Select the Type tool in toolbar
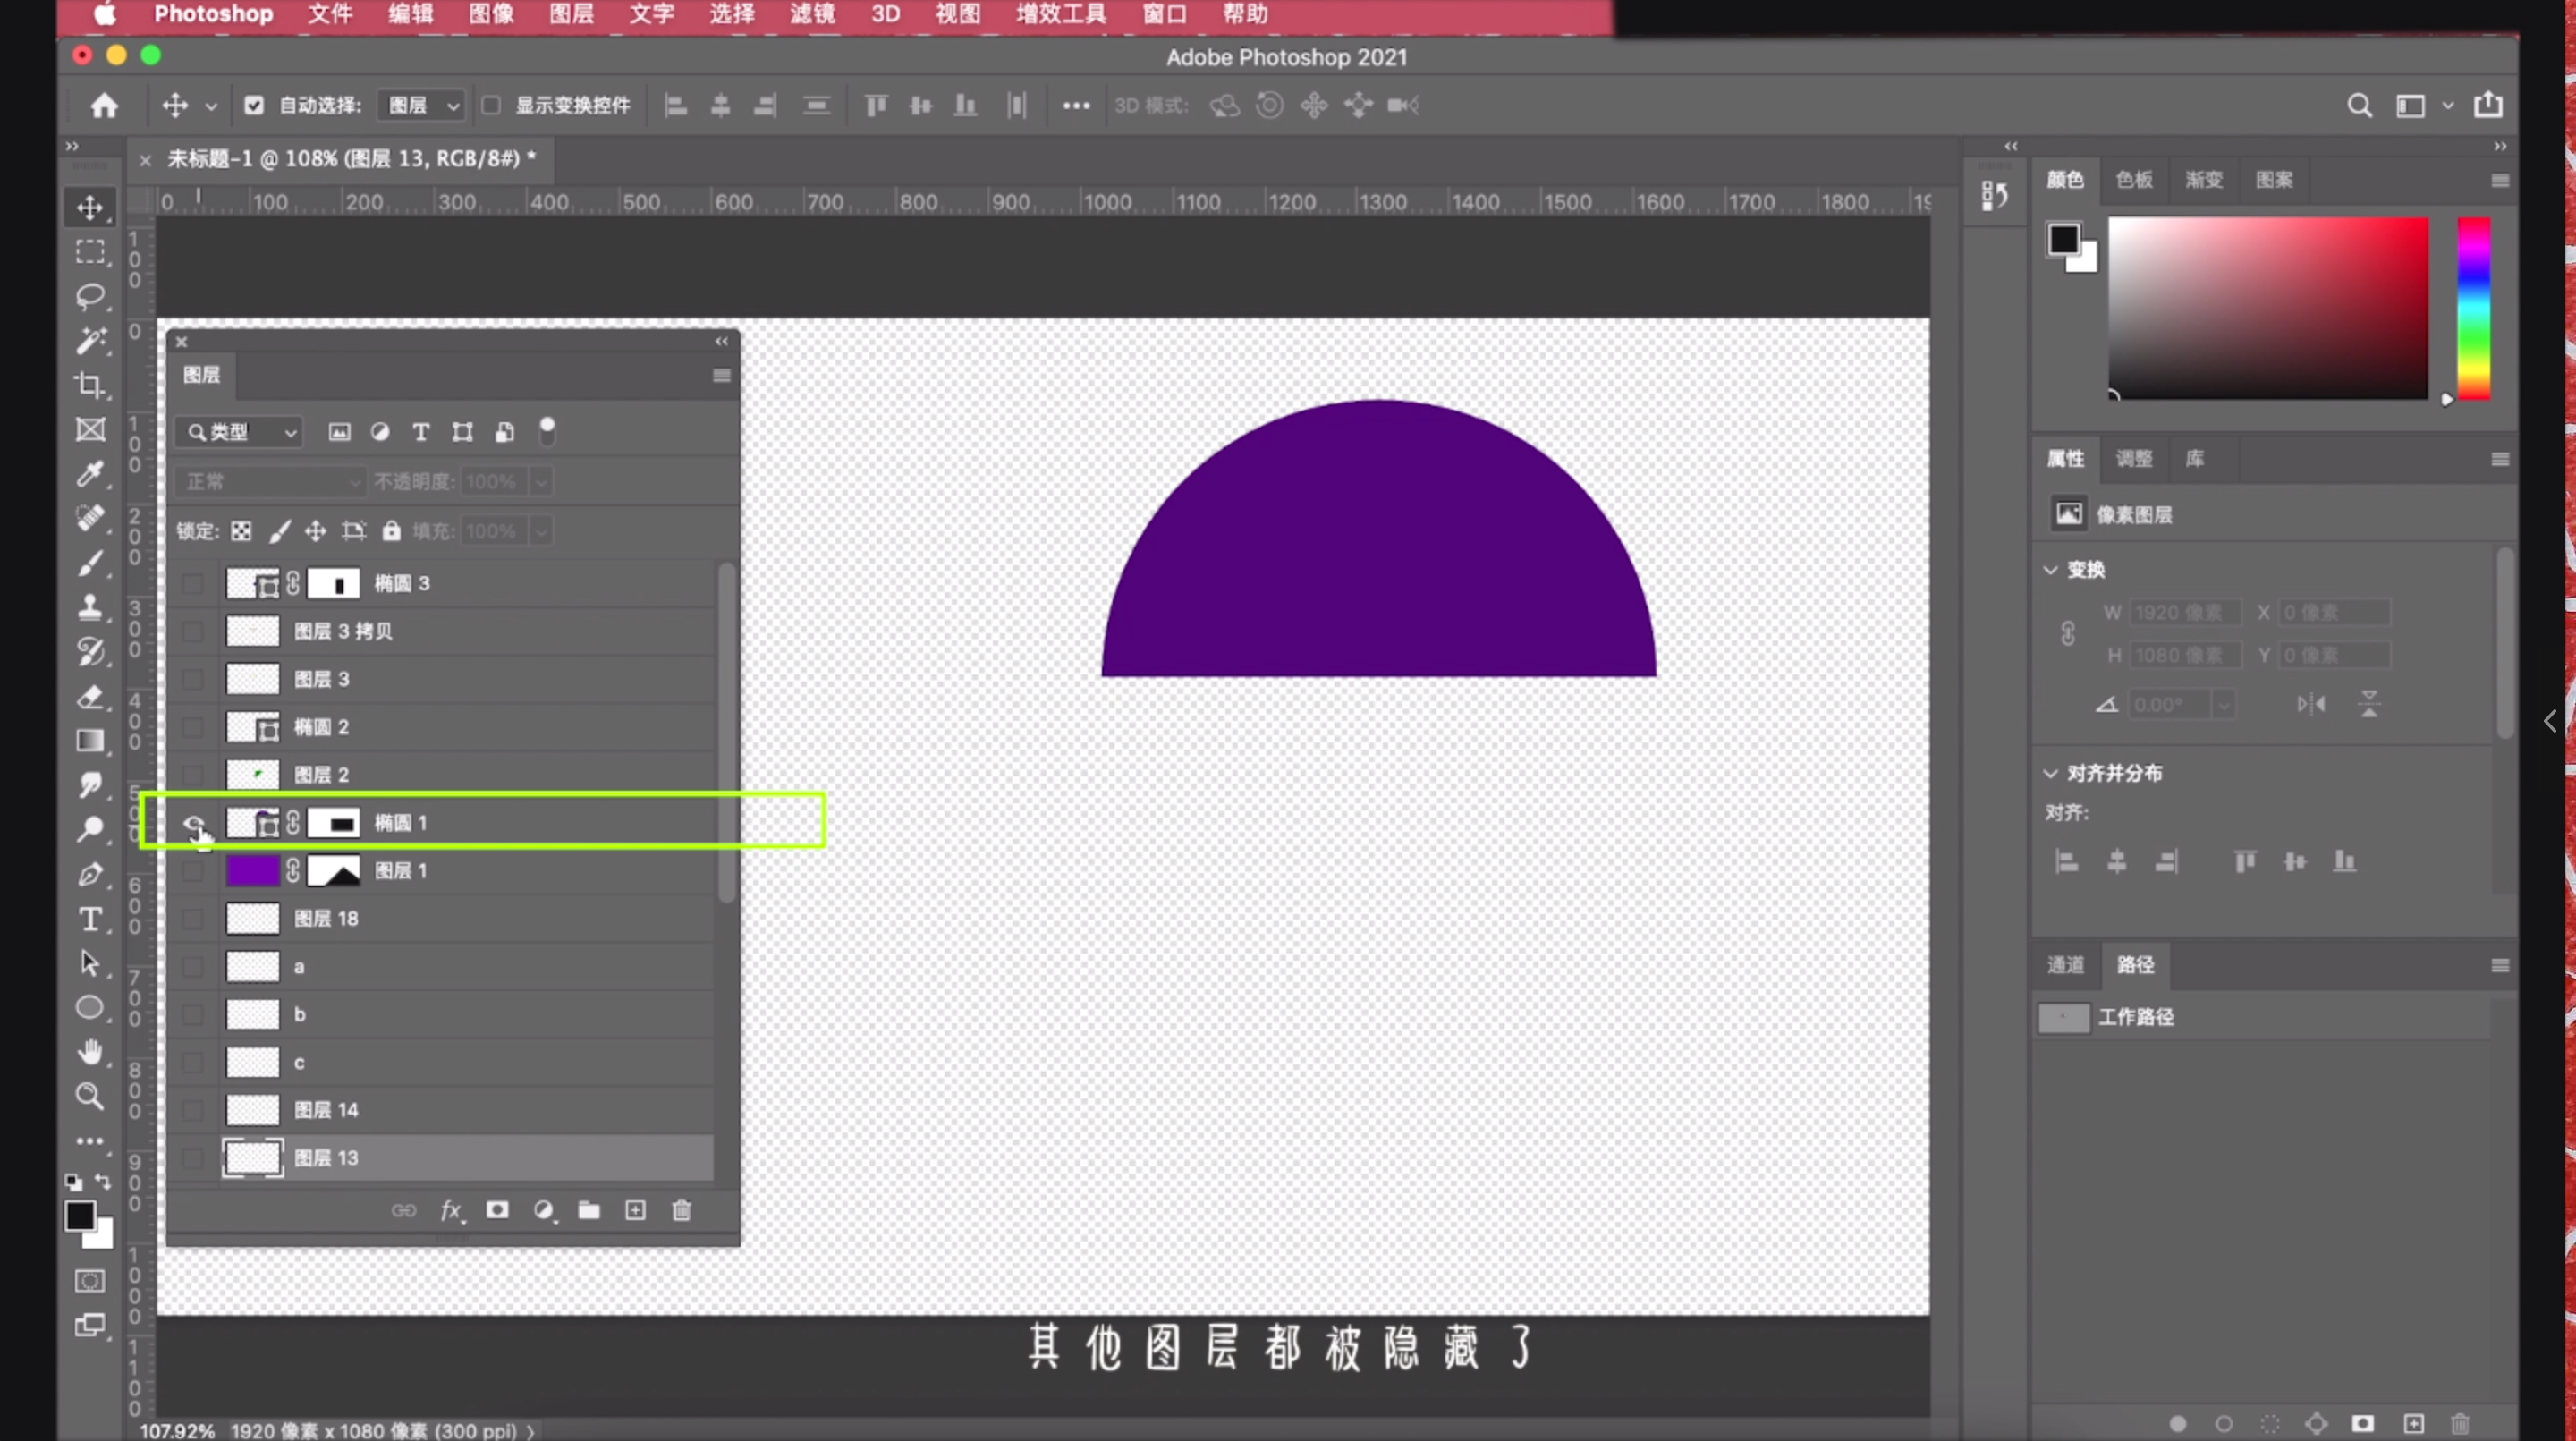The width and height of the screenshot is (2576, 1441). [90, 919]
